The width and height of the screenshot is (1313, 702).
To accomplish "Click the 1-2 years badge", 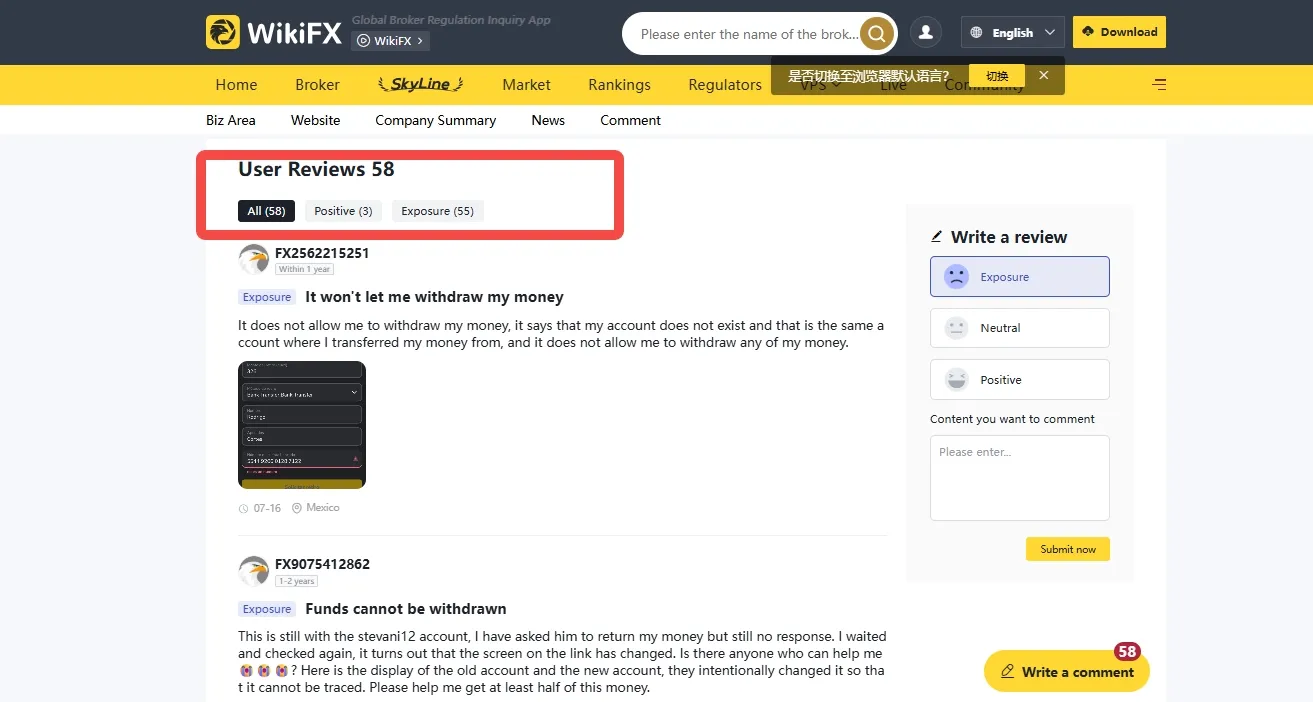I will [296, 581].
